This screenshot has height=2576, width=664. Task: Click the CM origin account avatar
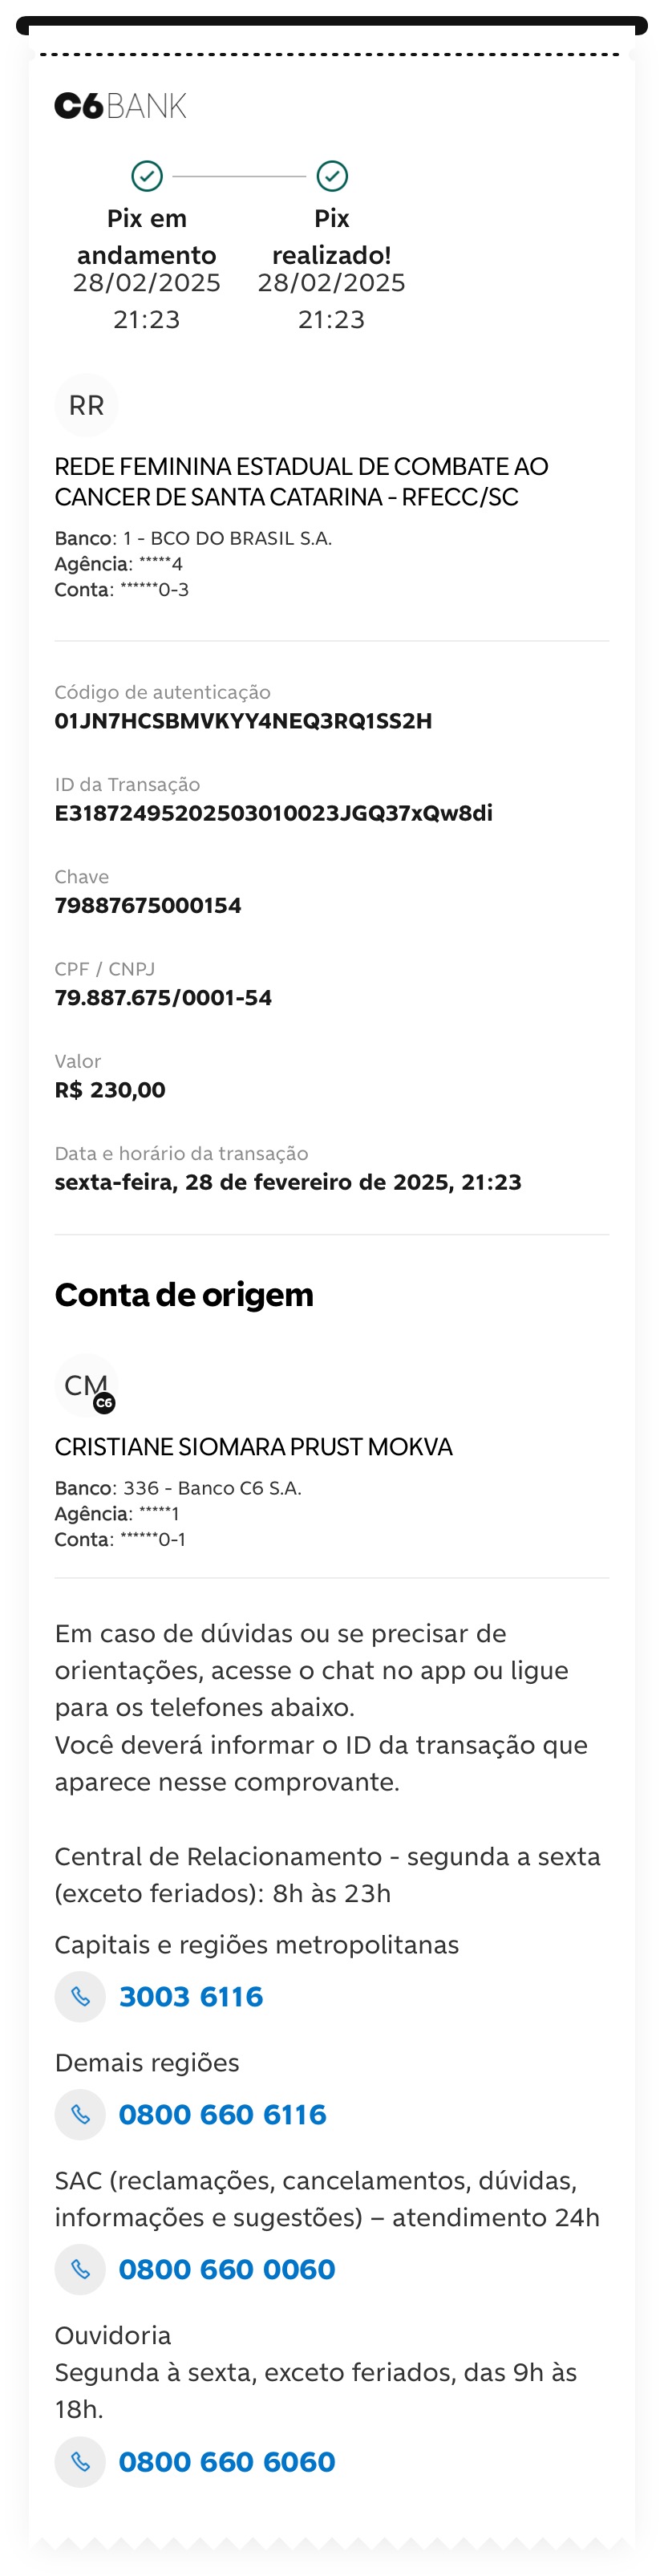pos(86,1385)
